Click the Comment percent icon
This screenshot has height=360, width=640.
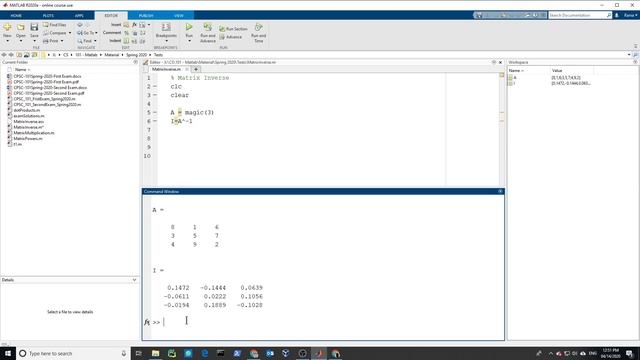pyautogui.click(x=127, y=33)
